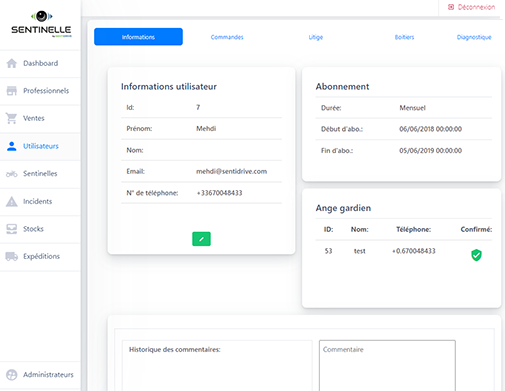
Task: Click the Email: label
Action: (135, 171)
